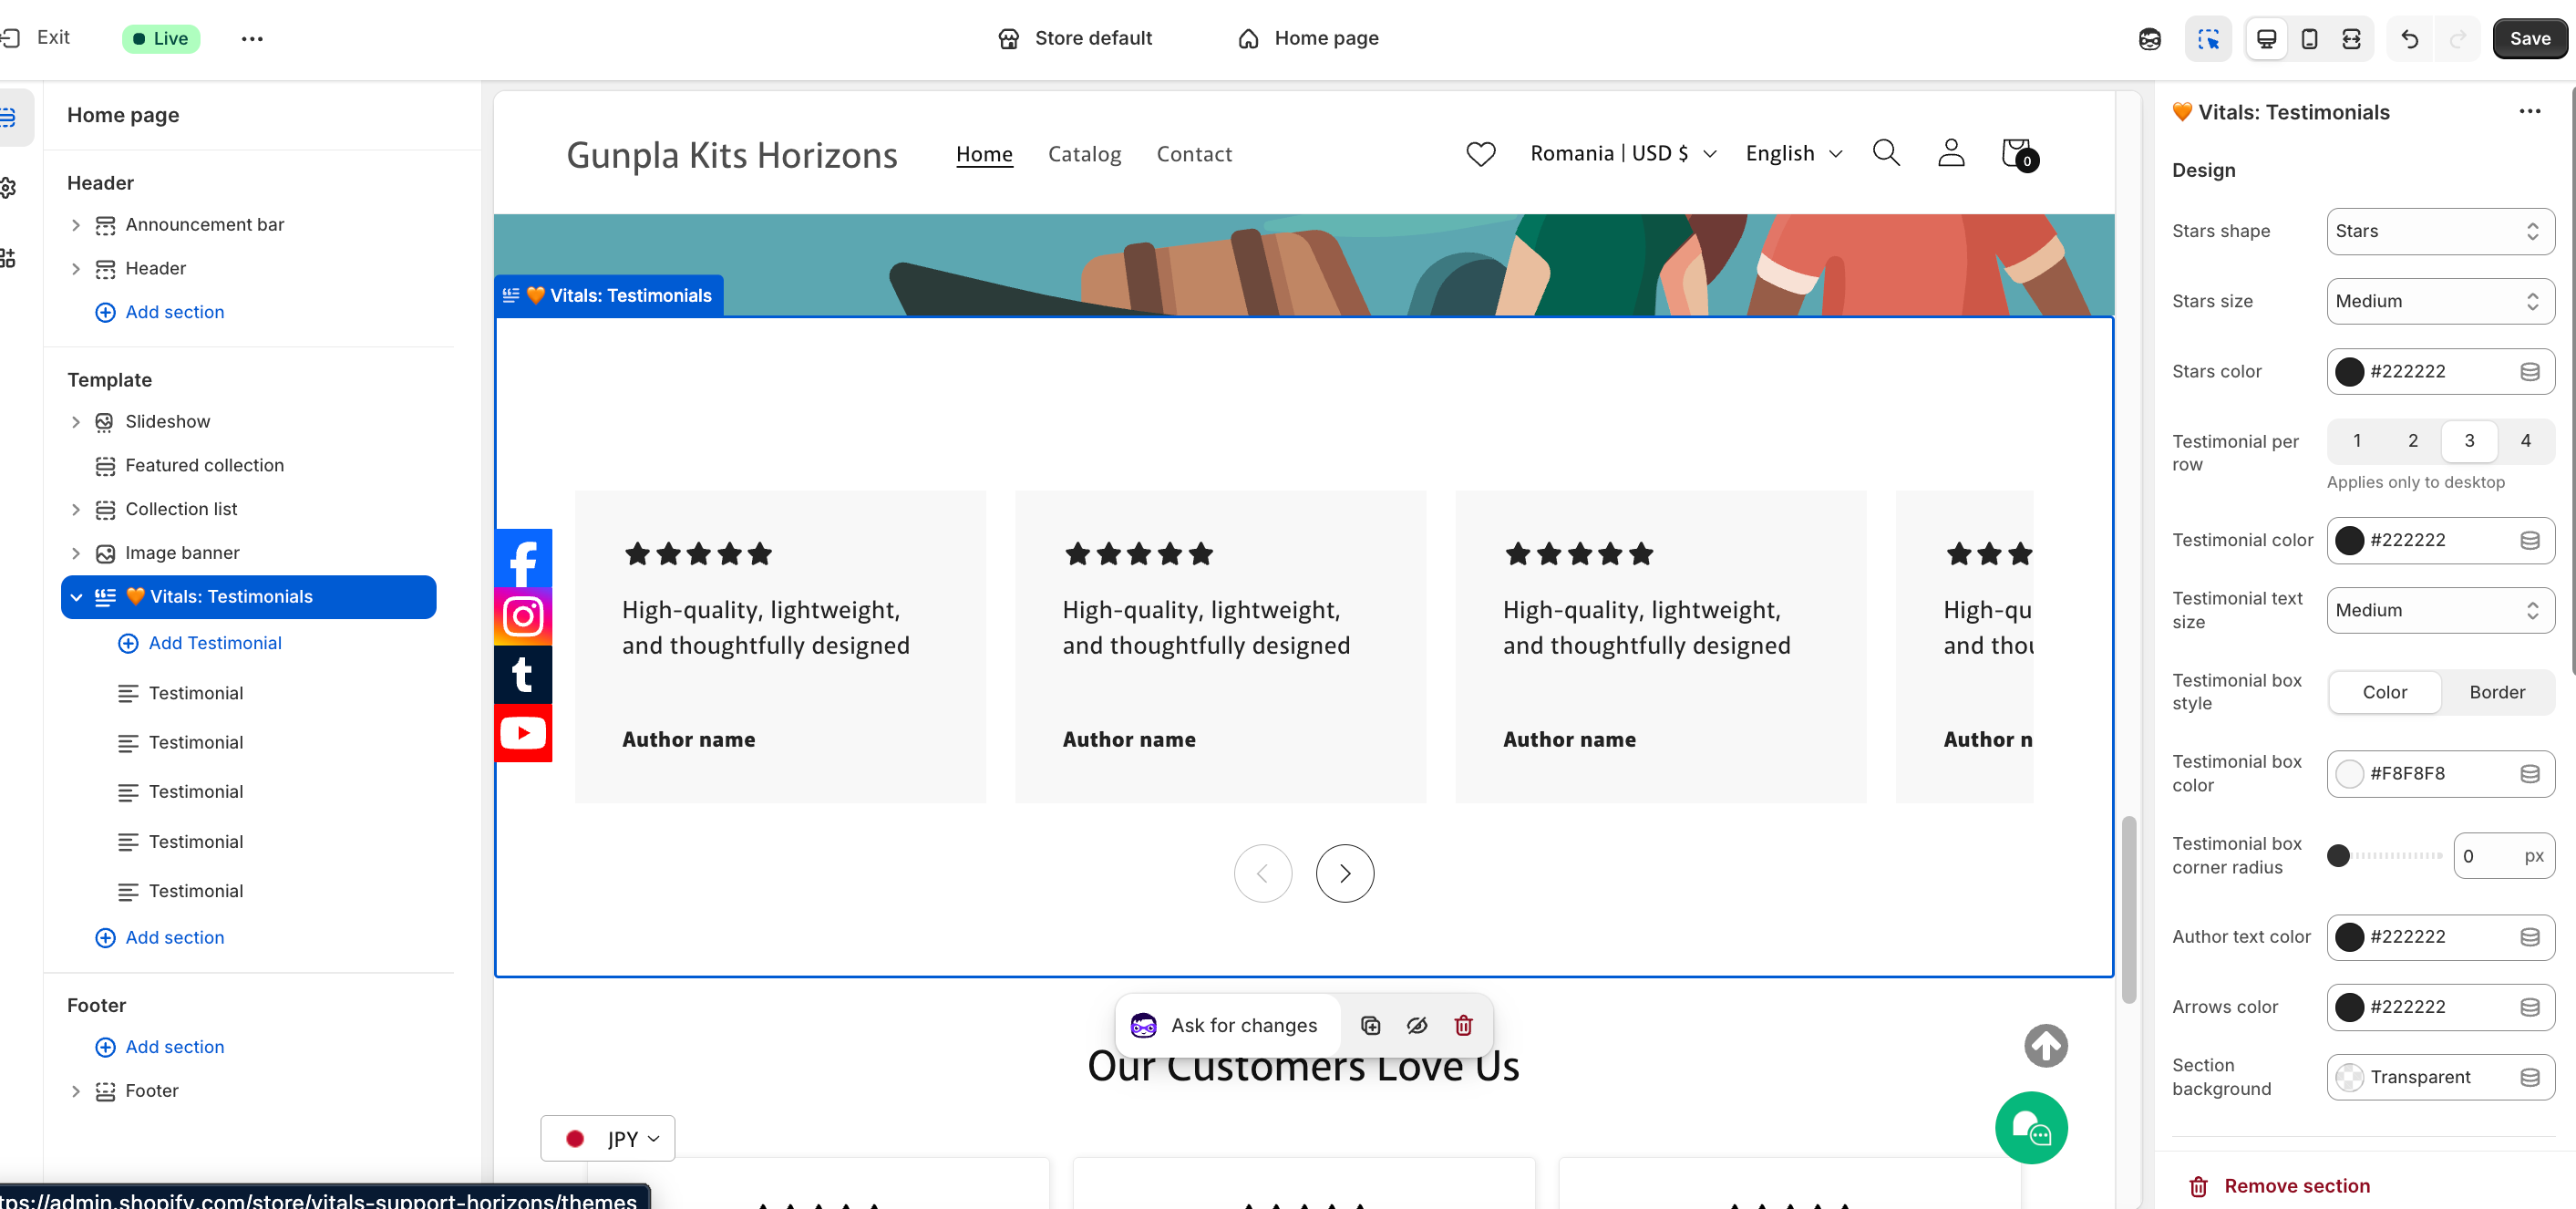The image size is (2576, 1209).
Task: Click the trash delete section icon
Action: (1463, 1025)
